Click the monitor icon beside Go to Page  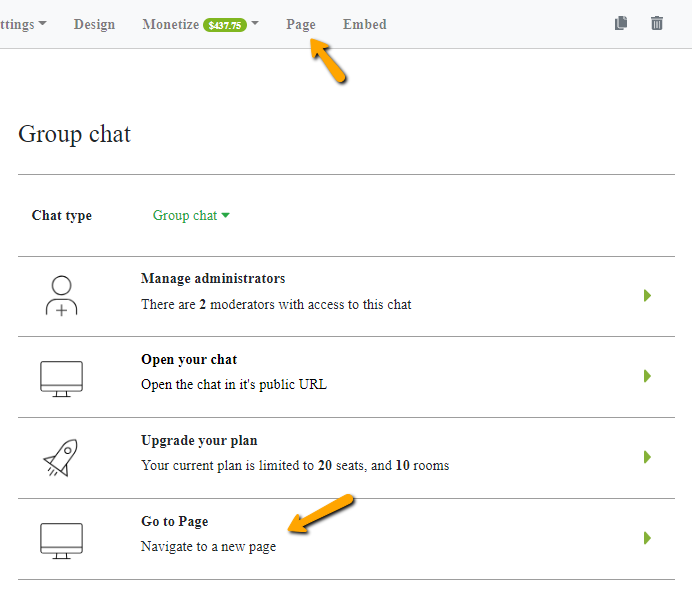[61, 540]
